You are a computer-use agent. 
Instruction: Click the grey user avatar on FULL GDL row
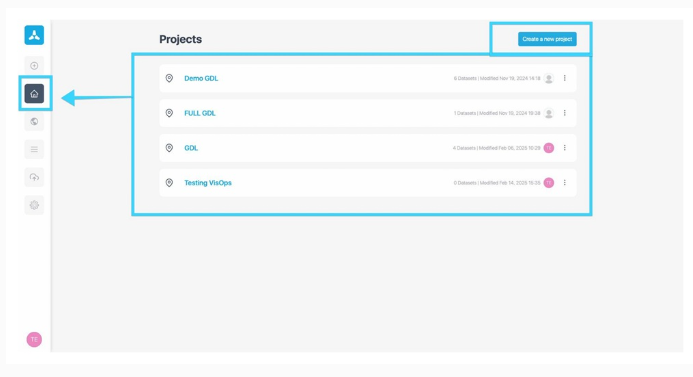coord(548,113)
